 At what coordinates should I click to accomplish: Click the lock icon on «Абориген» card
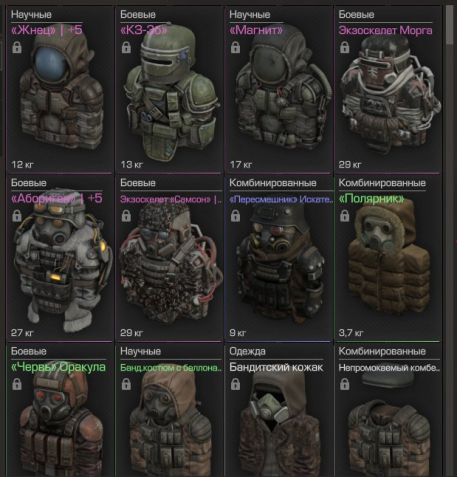(x=17, y=216)
